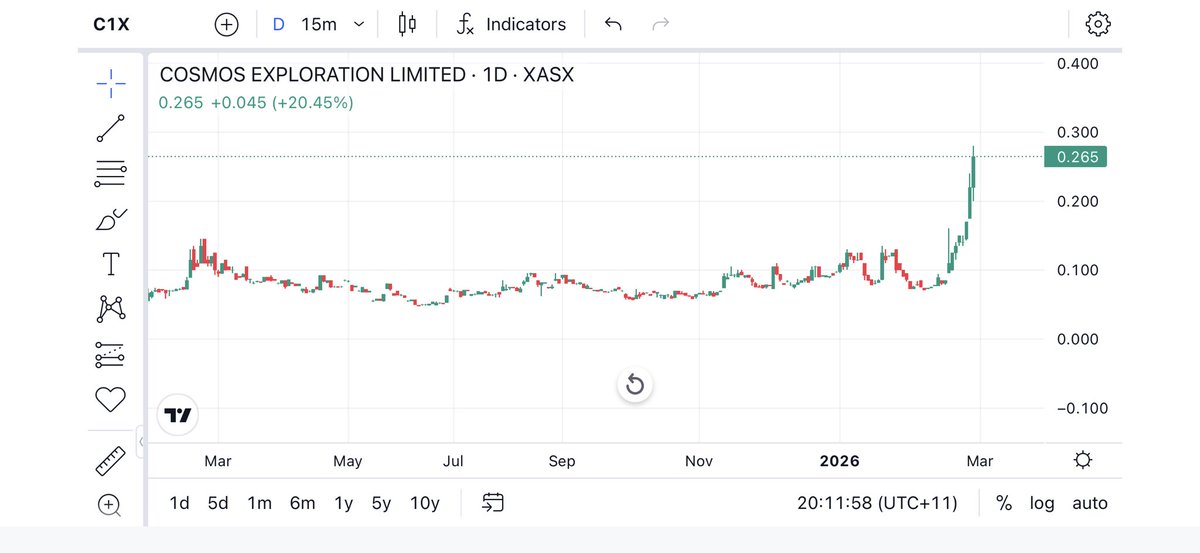This screenshot has width=1200, height=553.
Task: Click the Jul label on time axis
Action: point(453,461)
